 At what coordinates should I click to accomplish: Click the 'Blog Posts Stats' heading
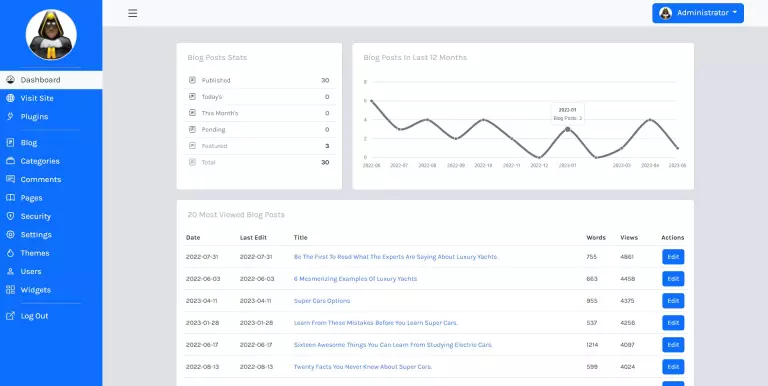point(217,57)
